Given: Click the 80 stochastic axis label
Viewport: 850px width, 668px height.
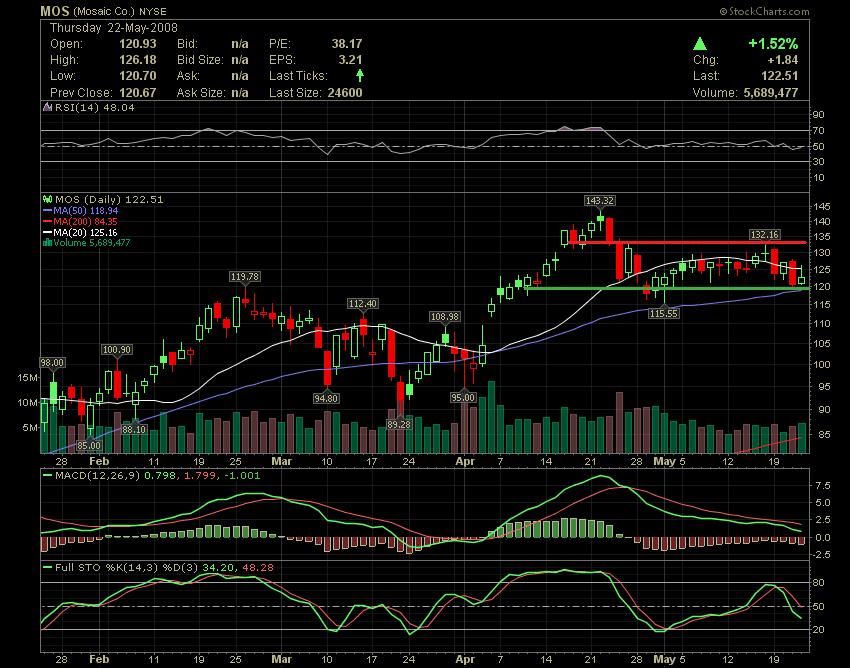Looking at the screenshot, I should (819, 583).
